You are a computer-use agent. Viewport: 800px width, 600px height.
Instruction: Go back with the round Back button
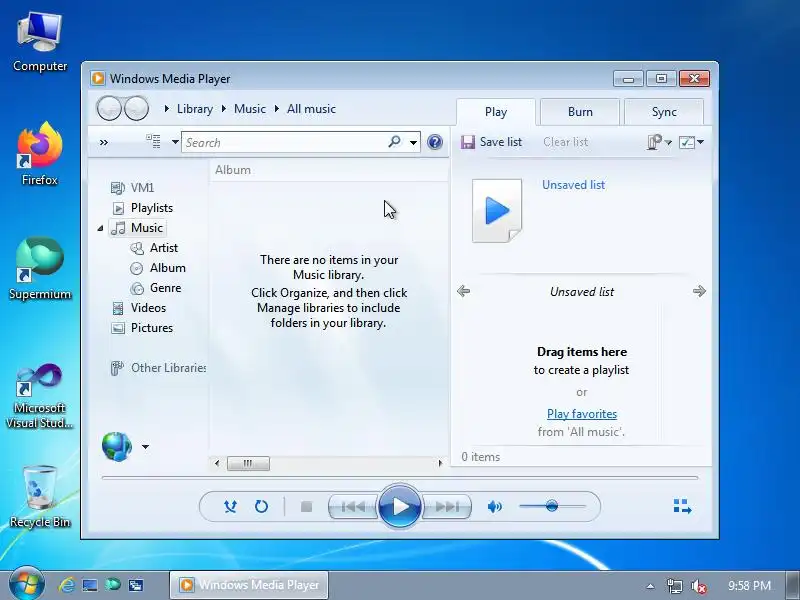pos(109,108)
